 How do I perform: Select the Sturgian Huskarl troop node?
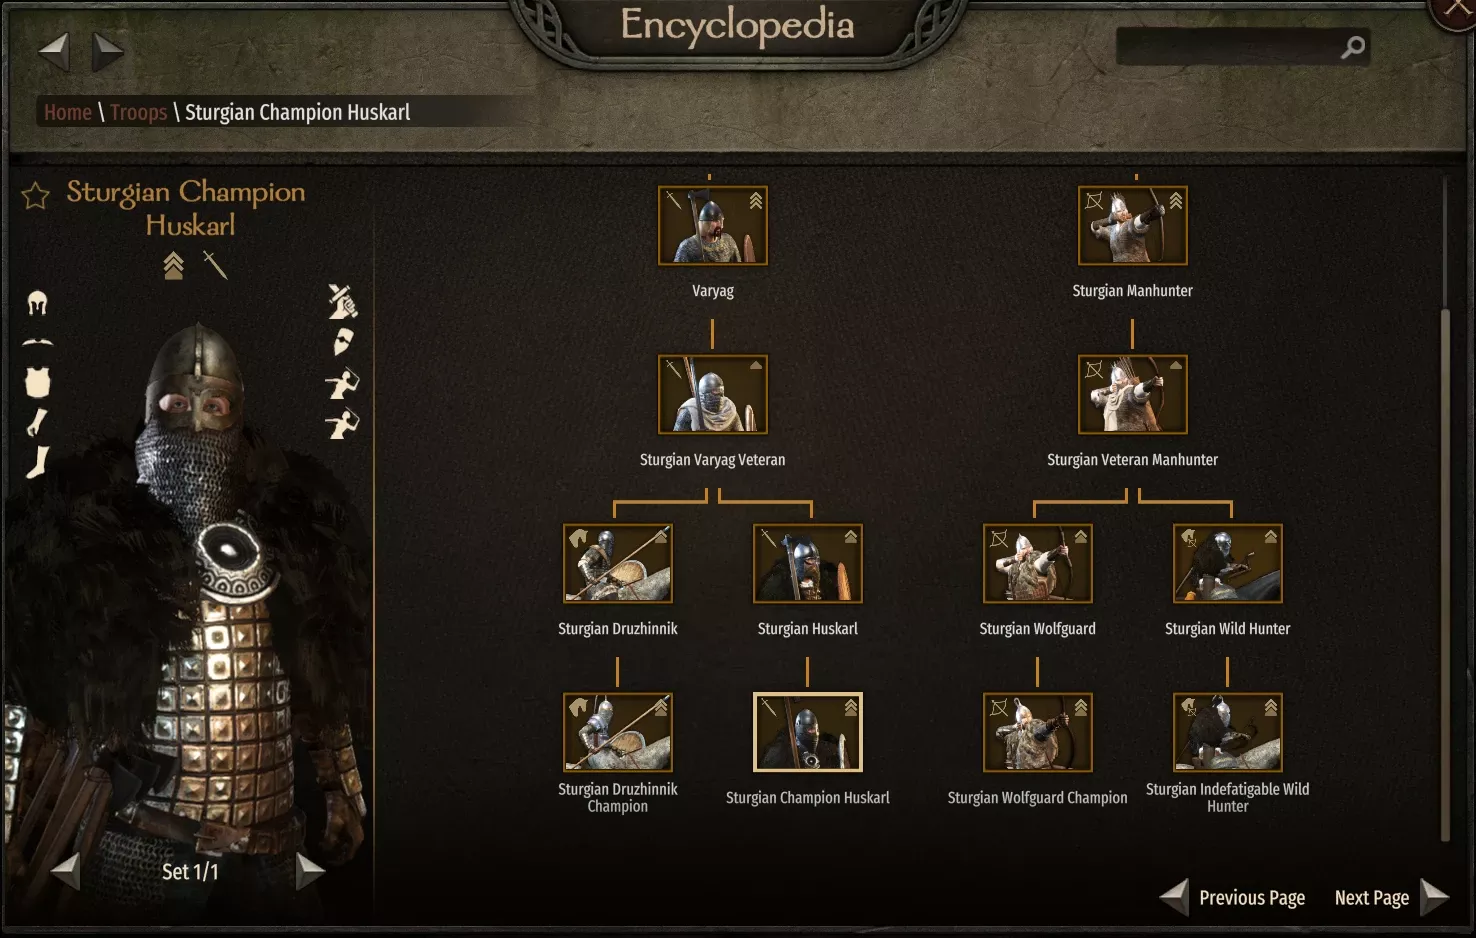(808, 564)
